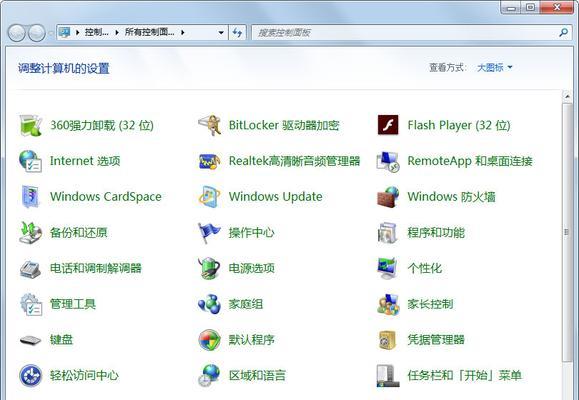Screen dimensions: 579x400
Task: Click the forward navigation button
Action: coord(37,33)
